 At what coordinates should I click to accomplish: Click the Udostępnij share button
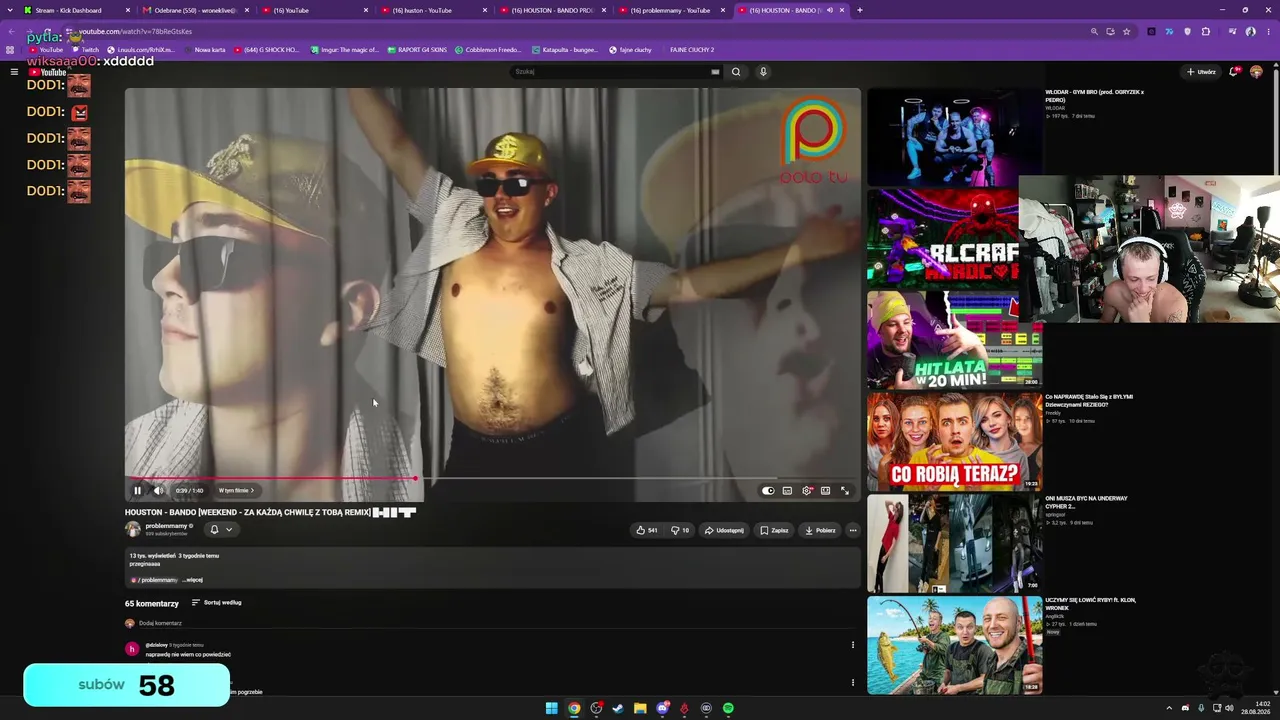click(724, 530)
